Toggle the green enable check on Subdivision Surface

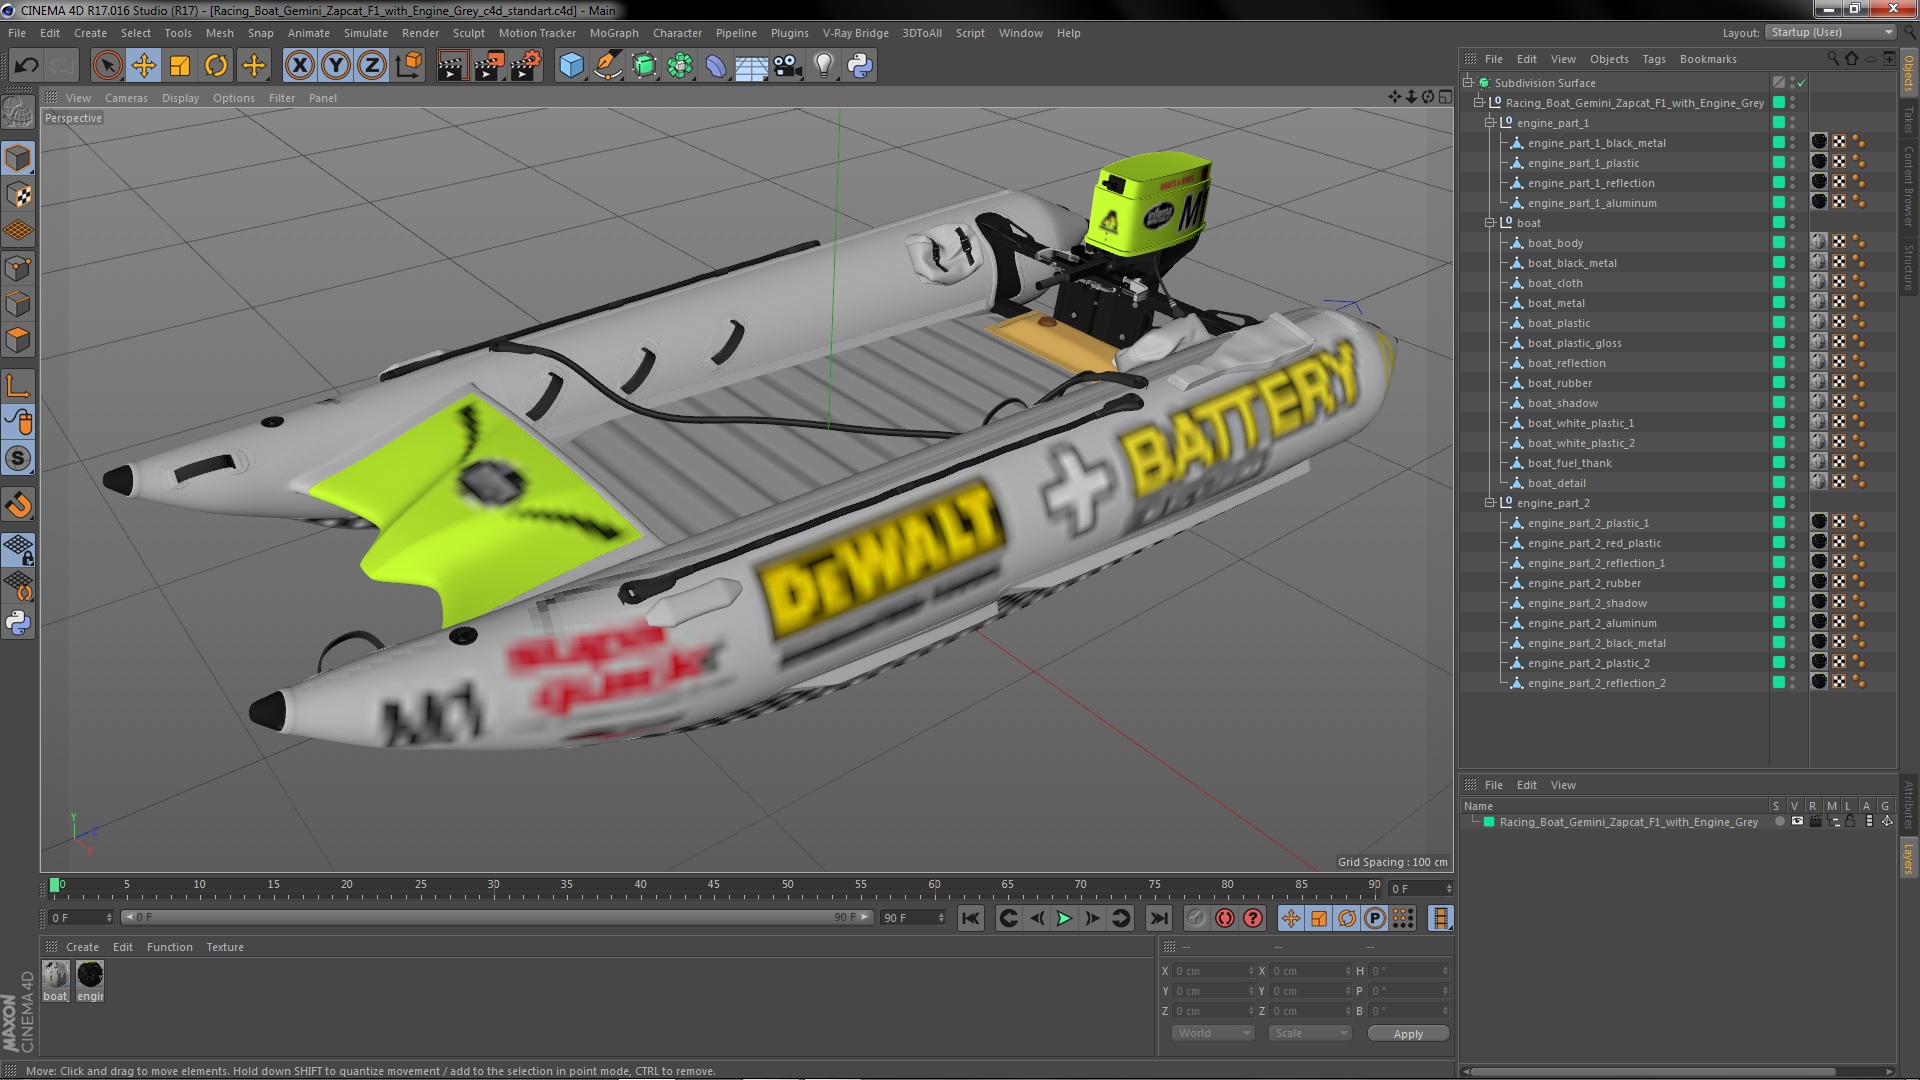coord(1802,83)
